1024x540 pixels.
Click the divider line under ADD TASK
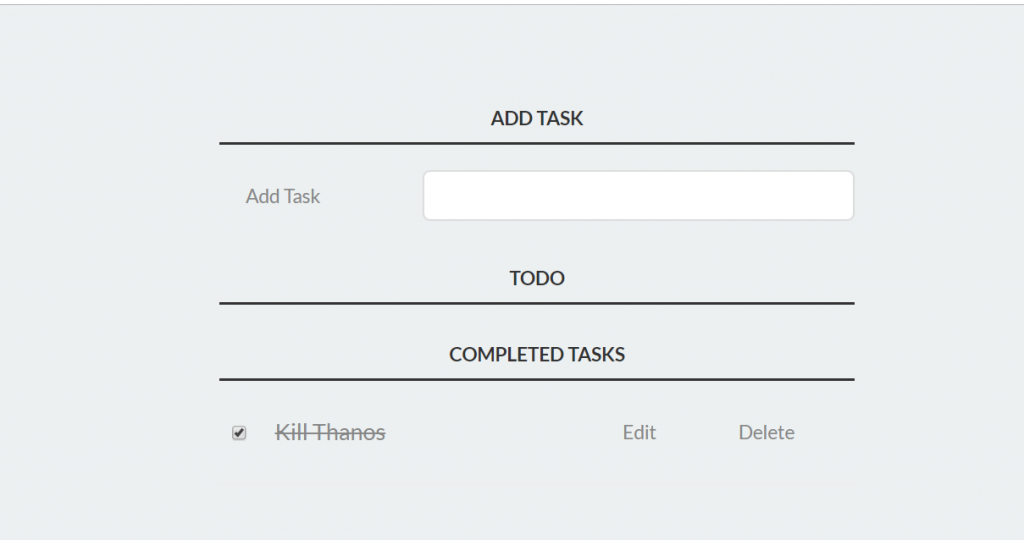[x=537, y=144]
